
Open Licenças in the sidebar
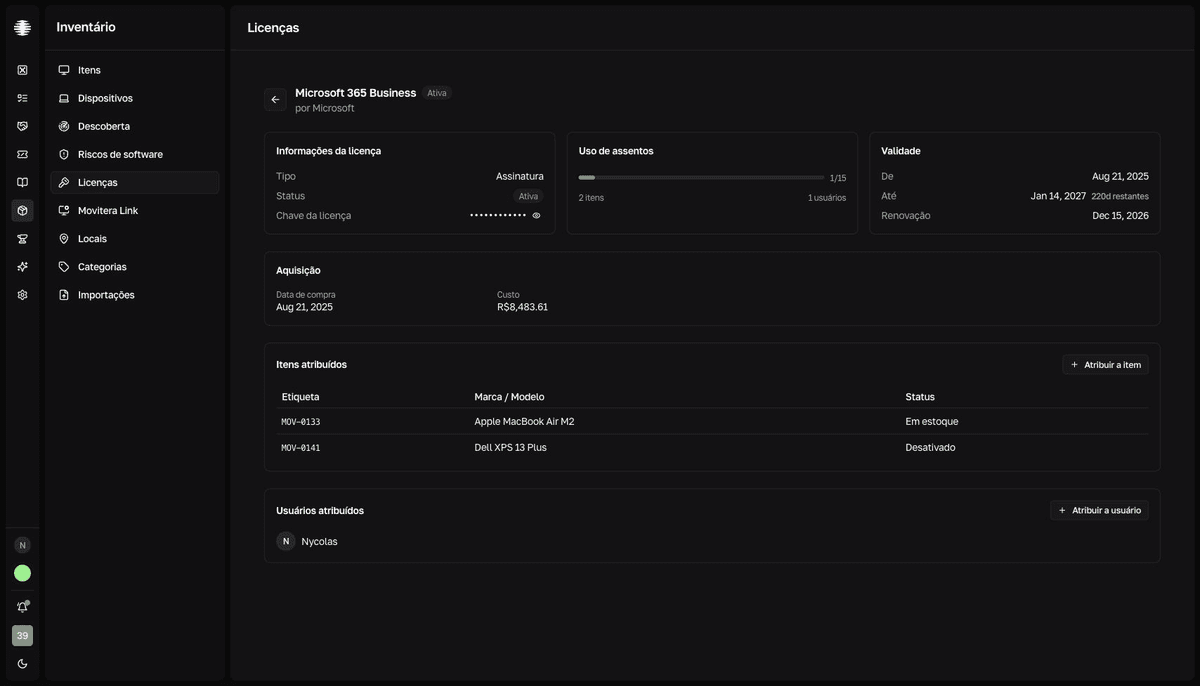135,182
